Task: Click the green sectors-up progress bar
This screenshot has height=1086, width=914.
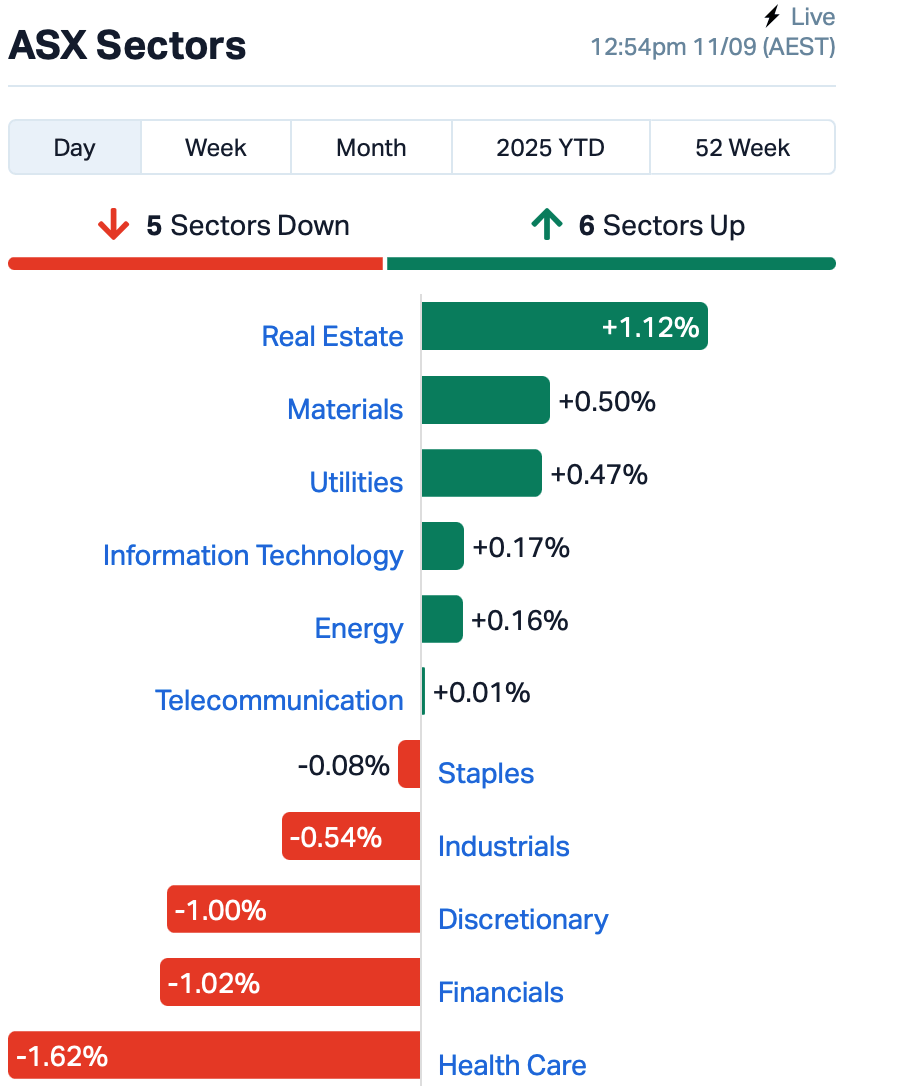Action: (x=610, y=264)
